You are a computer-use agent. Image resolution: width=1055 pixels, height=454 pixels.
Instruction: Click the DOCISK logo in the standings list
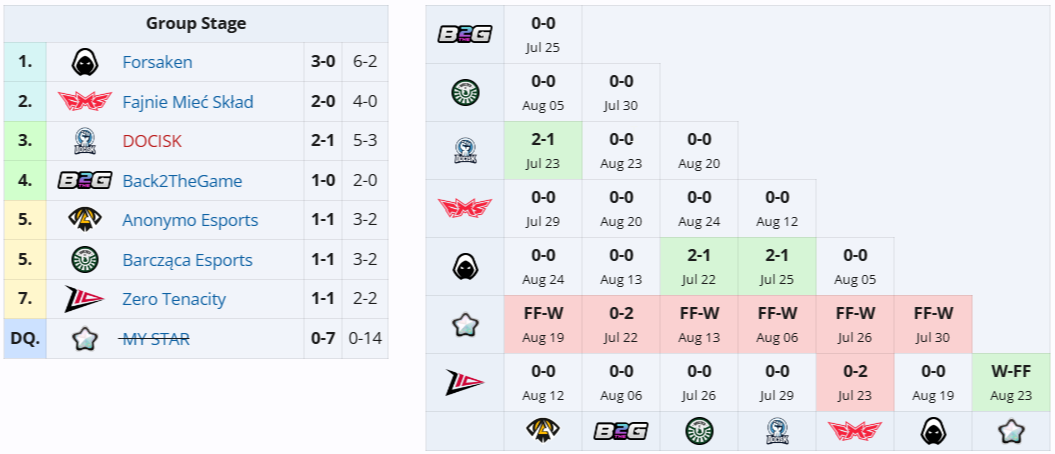[x=84, y=141]
